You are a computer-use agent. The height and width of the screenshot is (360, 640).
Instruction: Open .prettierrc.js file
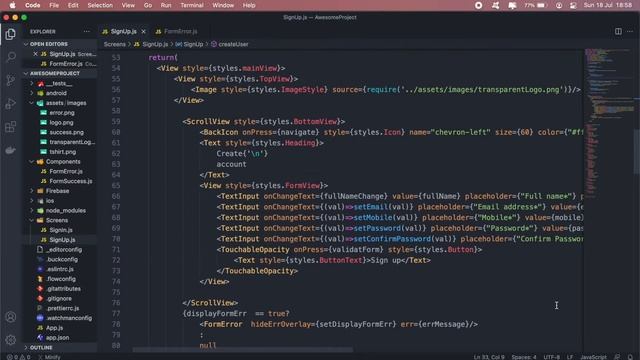tap(62, 308)
